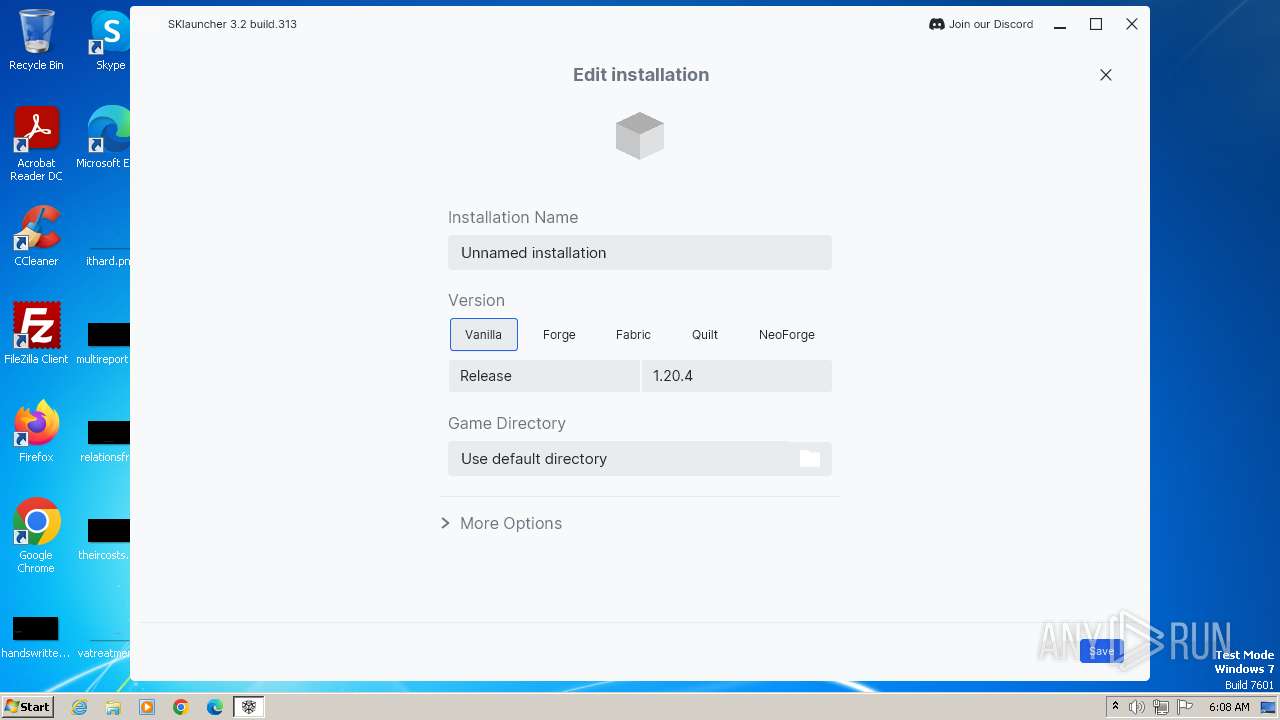Select the Quilt version type

pyautogui.click(x=705, y=335)
